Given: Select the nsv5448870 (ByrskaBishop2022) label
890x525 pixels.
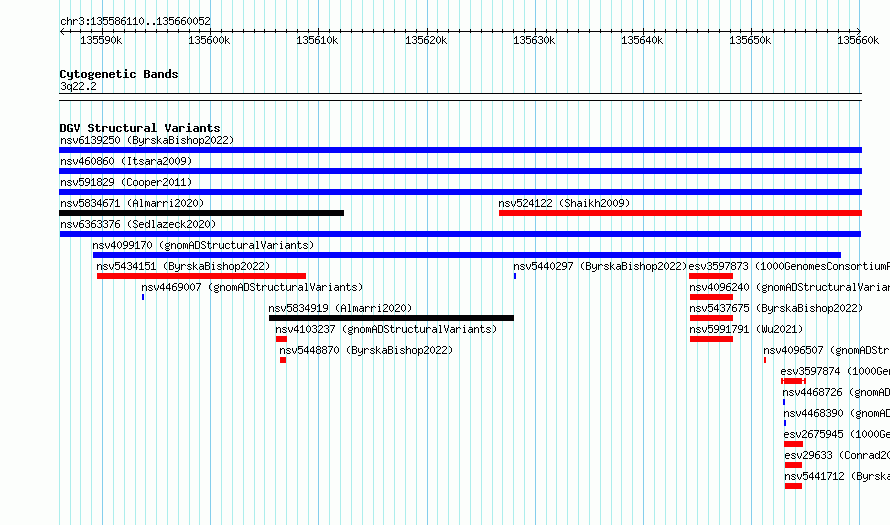Looking at the screenshot, I should tap(366, 350).
